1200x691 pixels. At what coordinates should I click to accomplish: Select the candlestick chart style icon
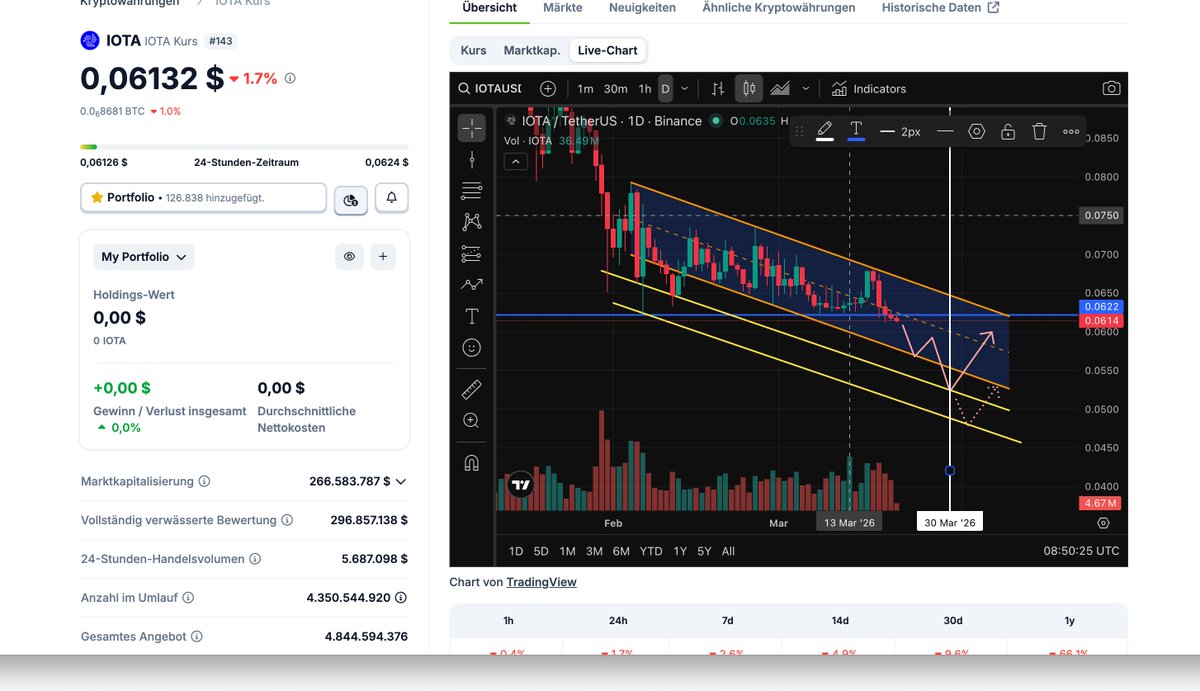click(748, 88)
